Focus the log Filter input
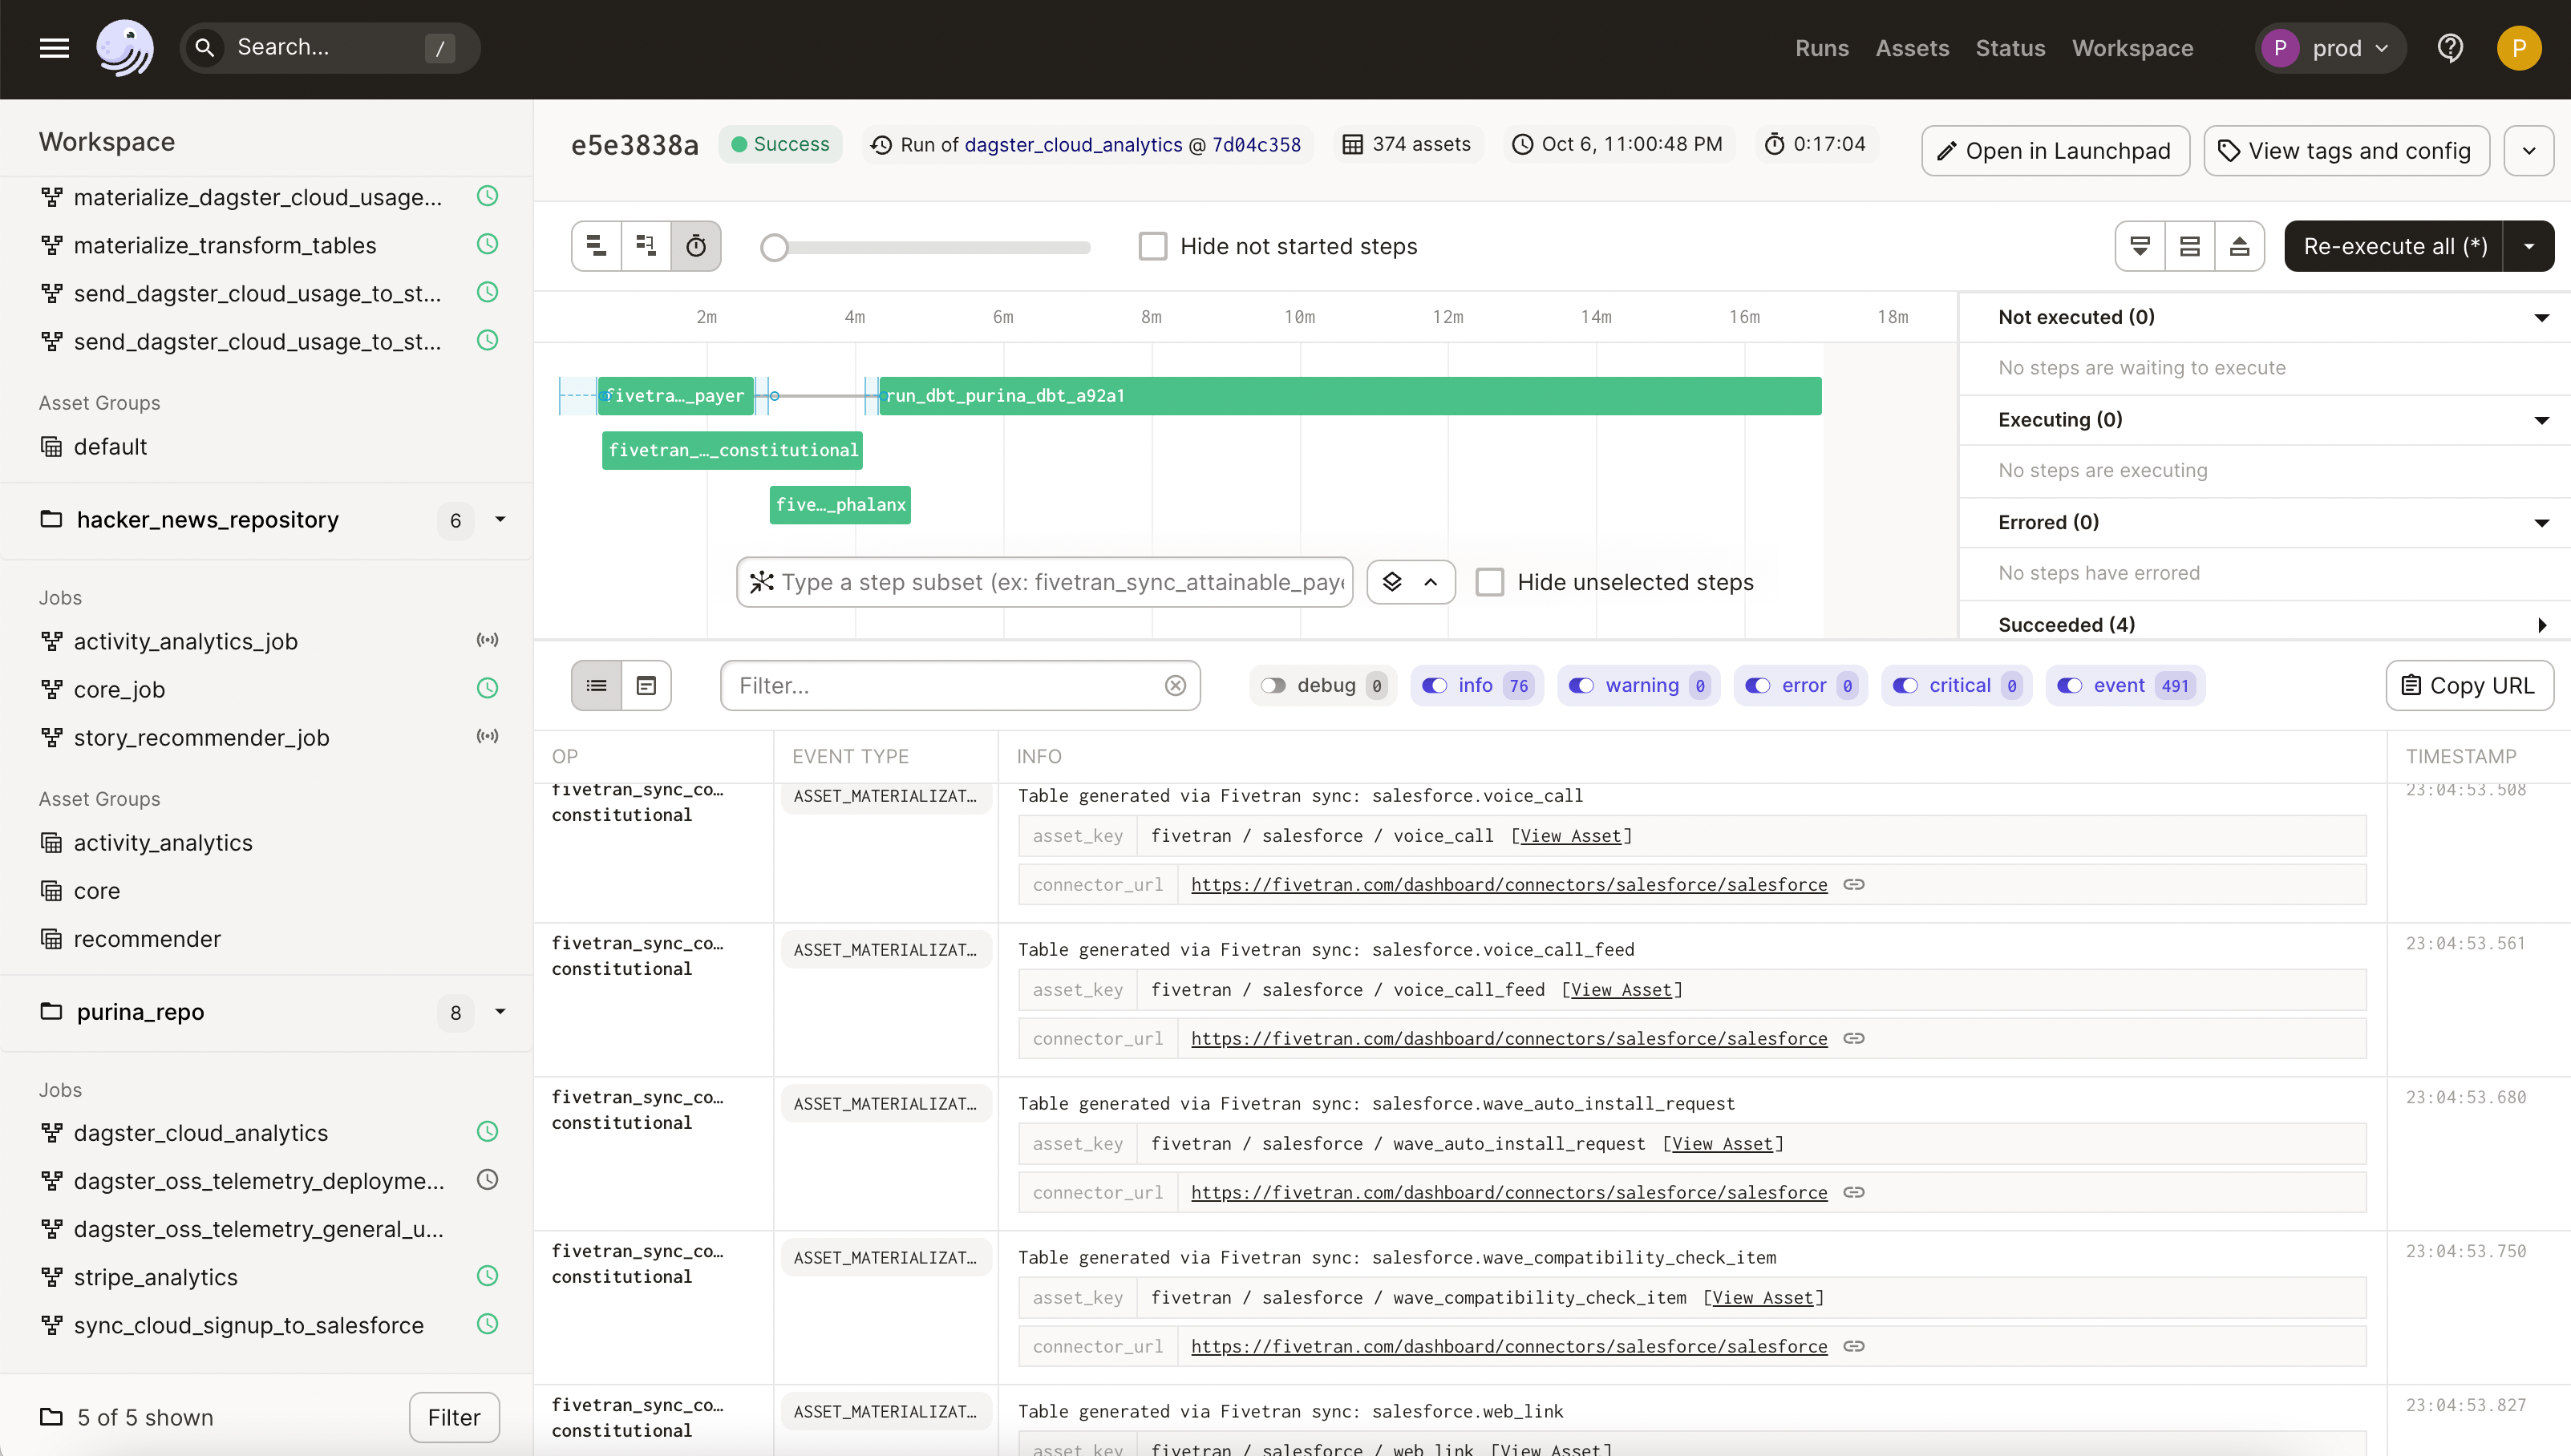 point(960,685)
